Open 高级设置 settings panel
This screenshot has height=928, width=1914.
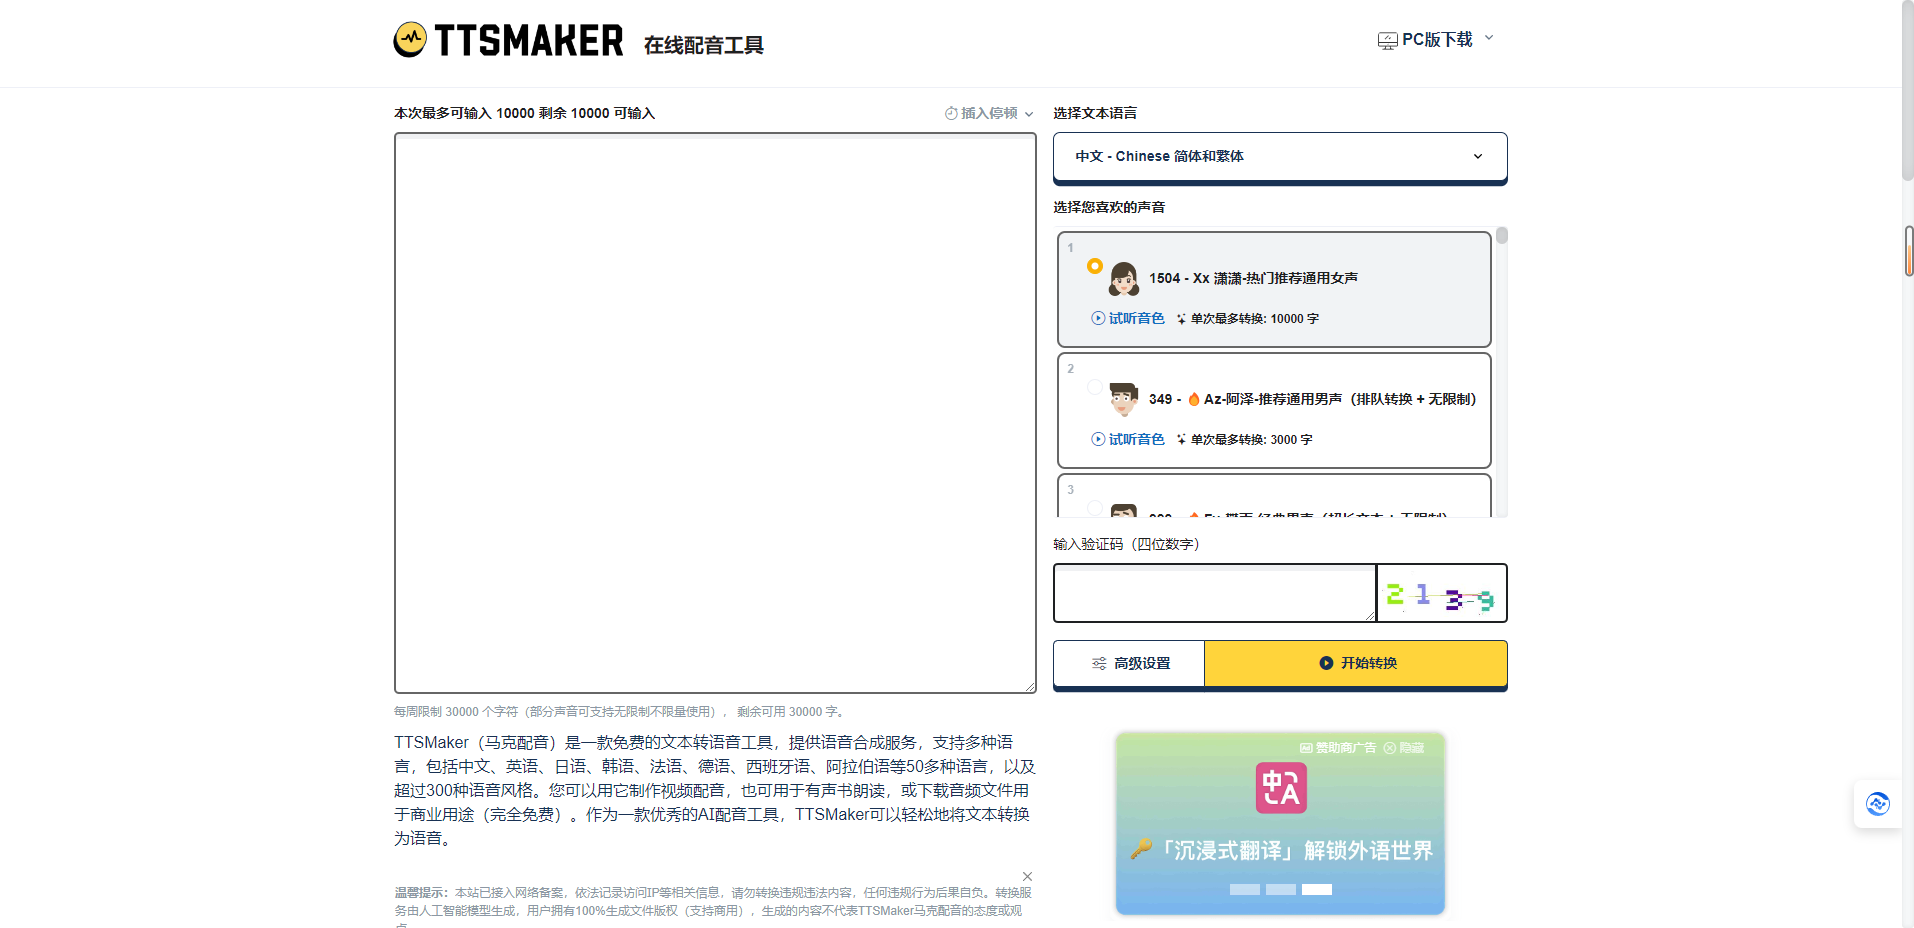[1128, 663]
